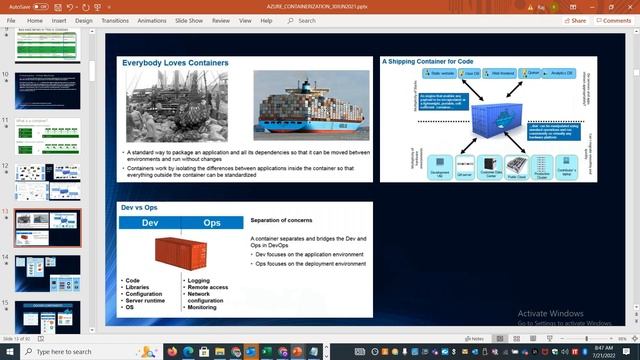The width and height of the screenshot is (640, 360).
Task: Click the red shipping container image
Action: (x=181, y=253)
